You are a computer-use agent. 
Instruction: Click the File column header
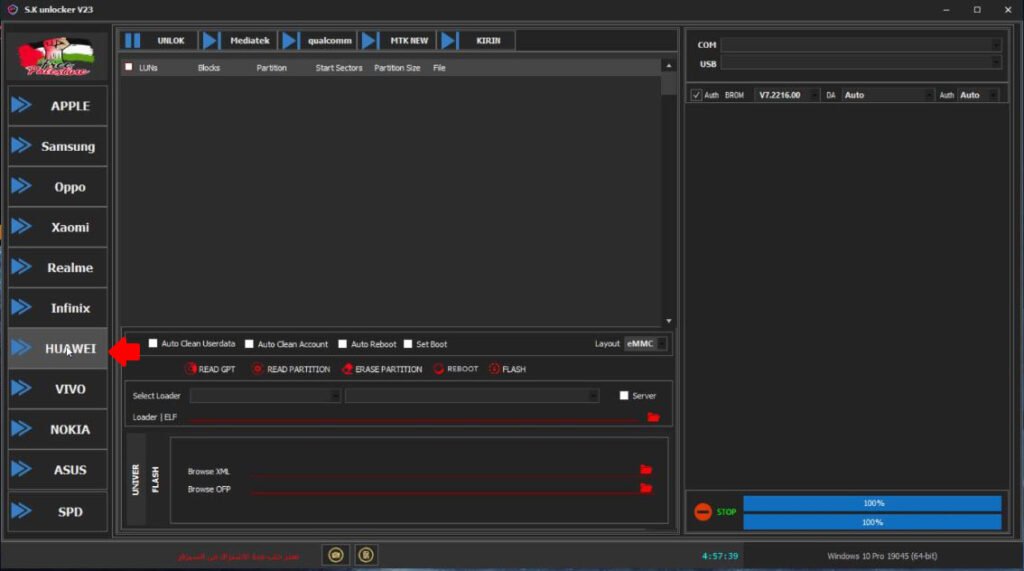pyautogui.click(x=439, y=68)
